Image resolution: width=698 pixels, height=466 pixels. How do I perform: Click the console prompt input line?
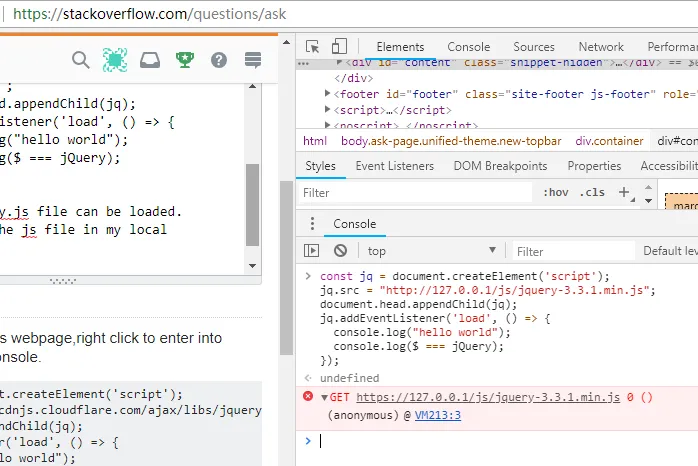tap(507, 441)
